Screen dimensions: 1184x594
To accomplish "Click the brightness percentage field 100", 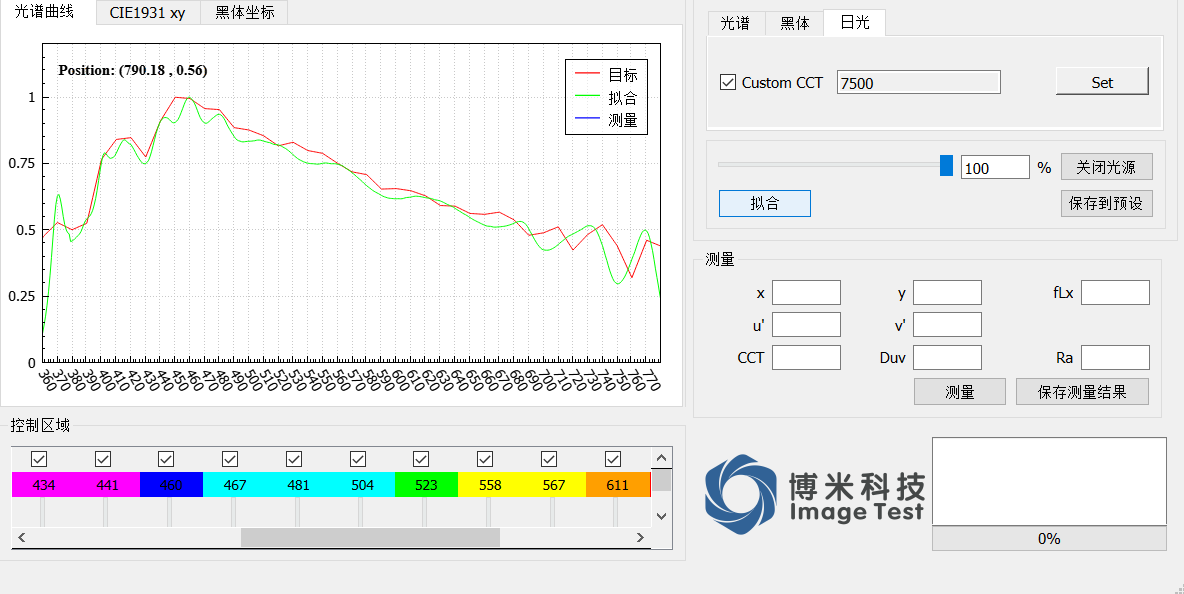I will (994, 168).
